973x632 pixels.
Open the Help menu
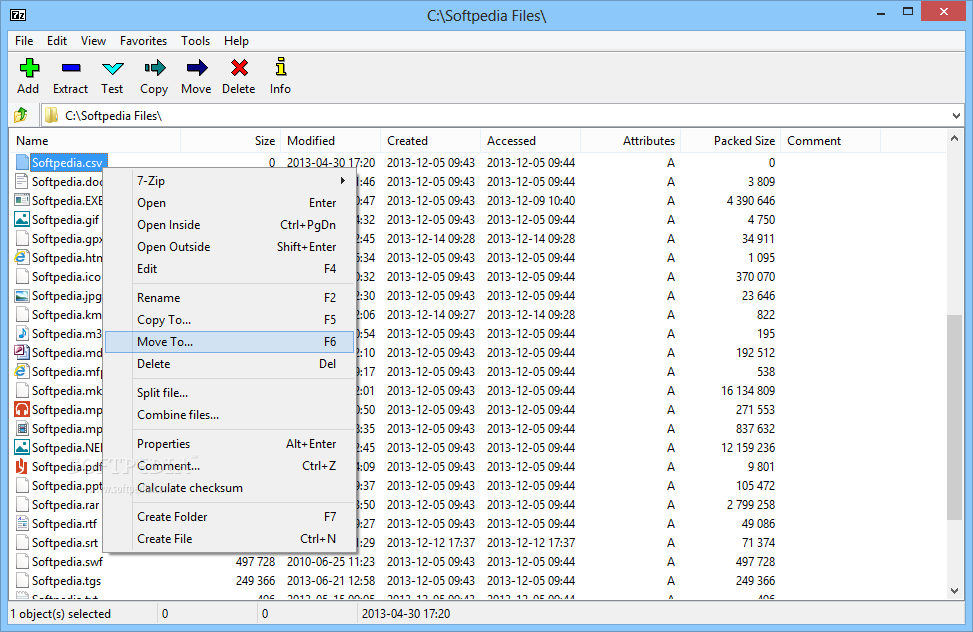tap(236, 41)
